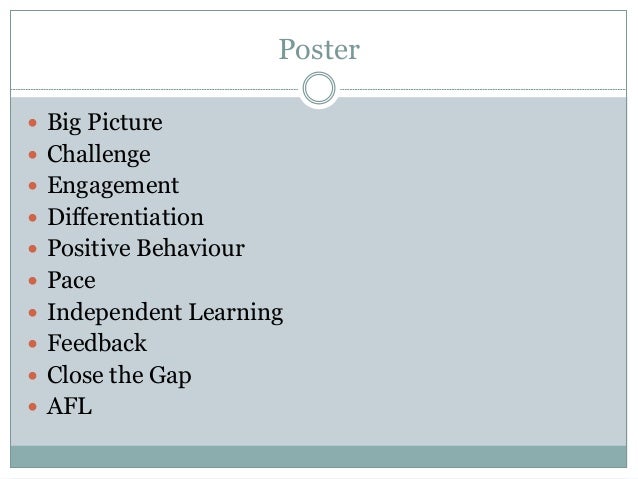Click the orange bullet beside Challenge
Viewport: 638px width, 479px height.
point(33,155)
